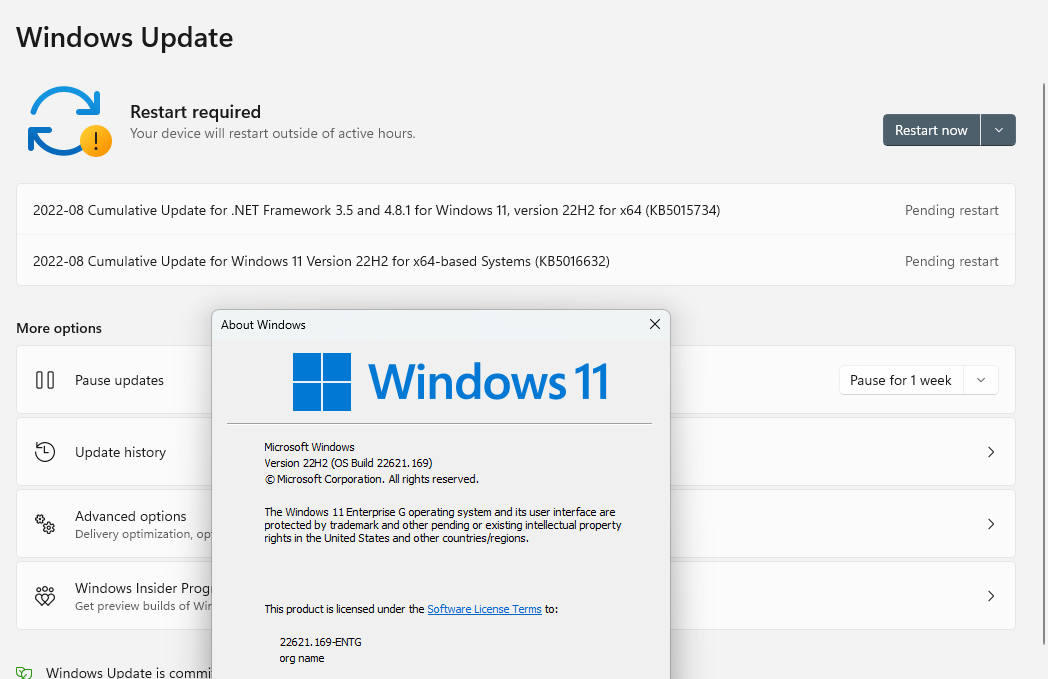This screenshot has width=1048, height=679.
Task: Click the green leaf icon at bottom
Action: coord(24,672)
